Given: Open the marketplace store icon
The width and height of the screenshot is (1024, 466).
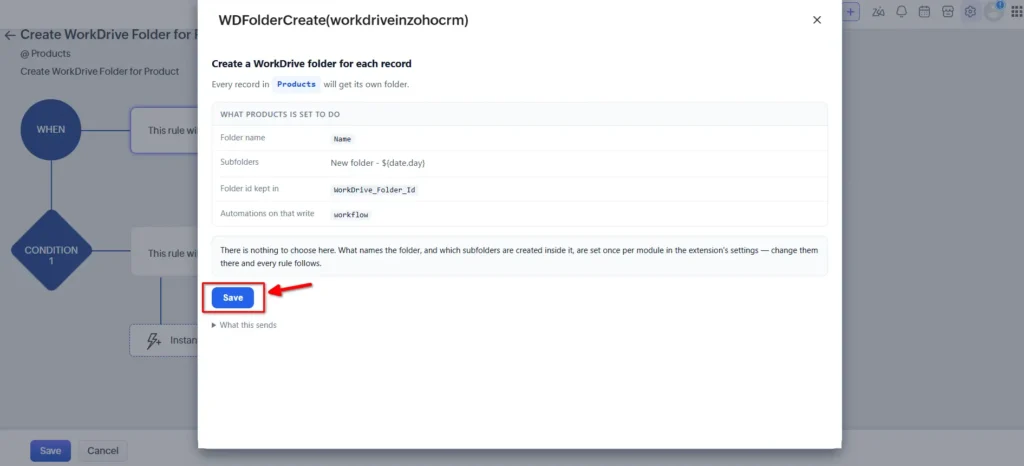Looking at the screenshot, I should 948,12.
